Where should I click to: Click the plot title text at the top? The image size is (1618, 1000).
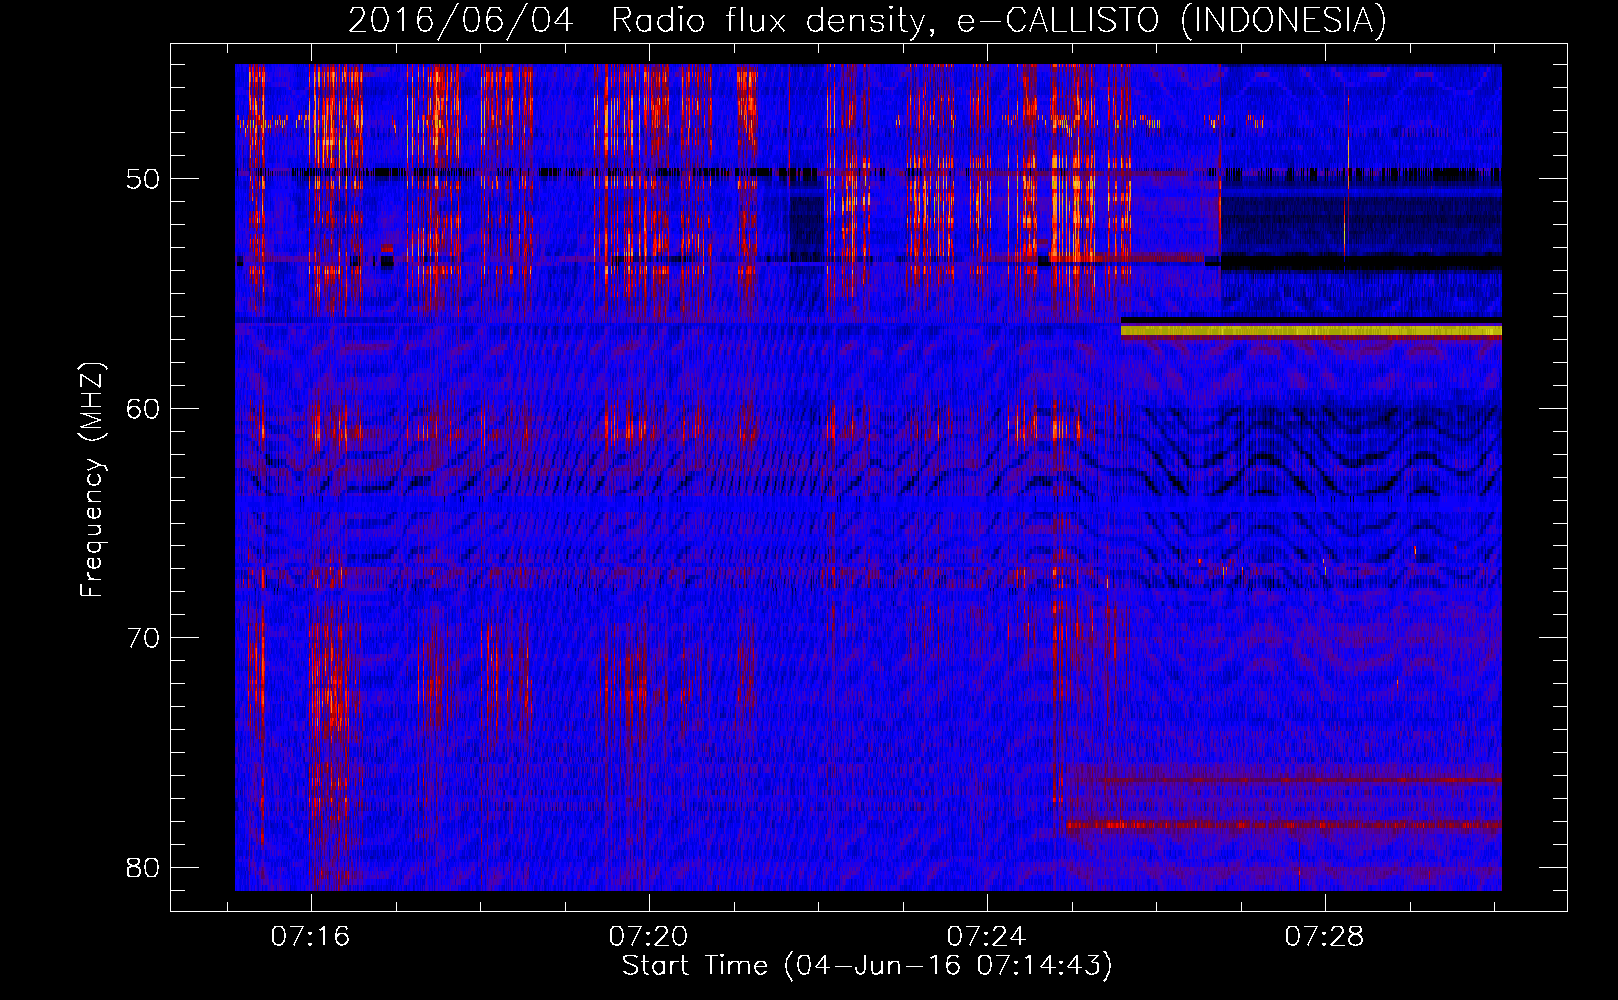[867, 20]
